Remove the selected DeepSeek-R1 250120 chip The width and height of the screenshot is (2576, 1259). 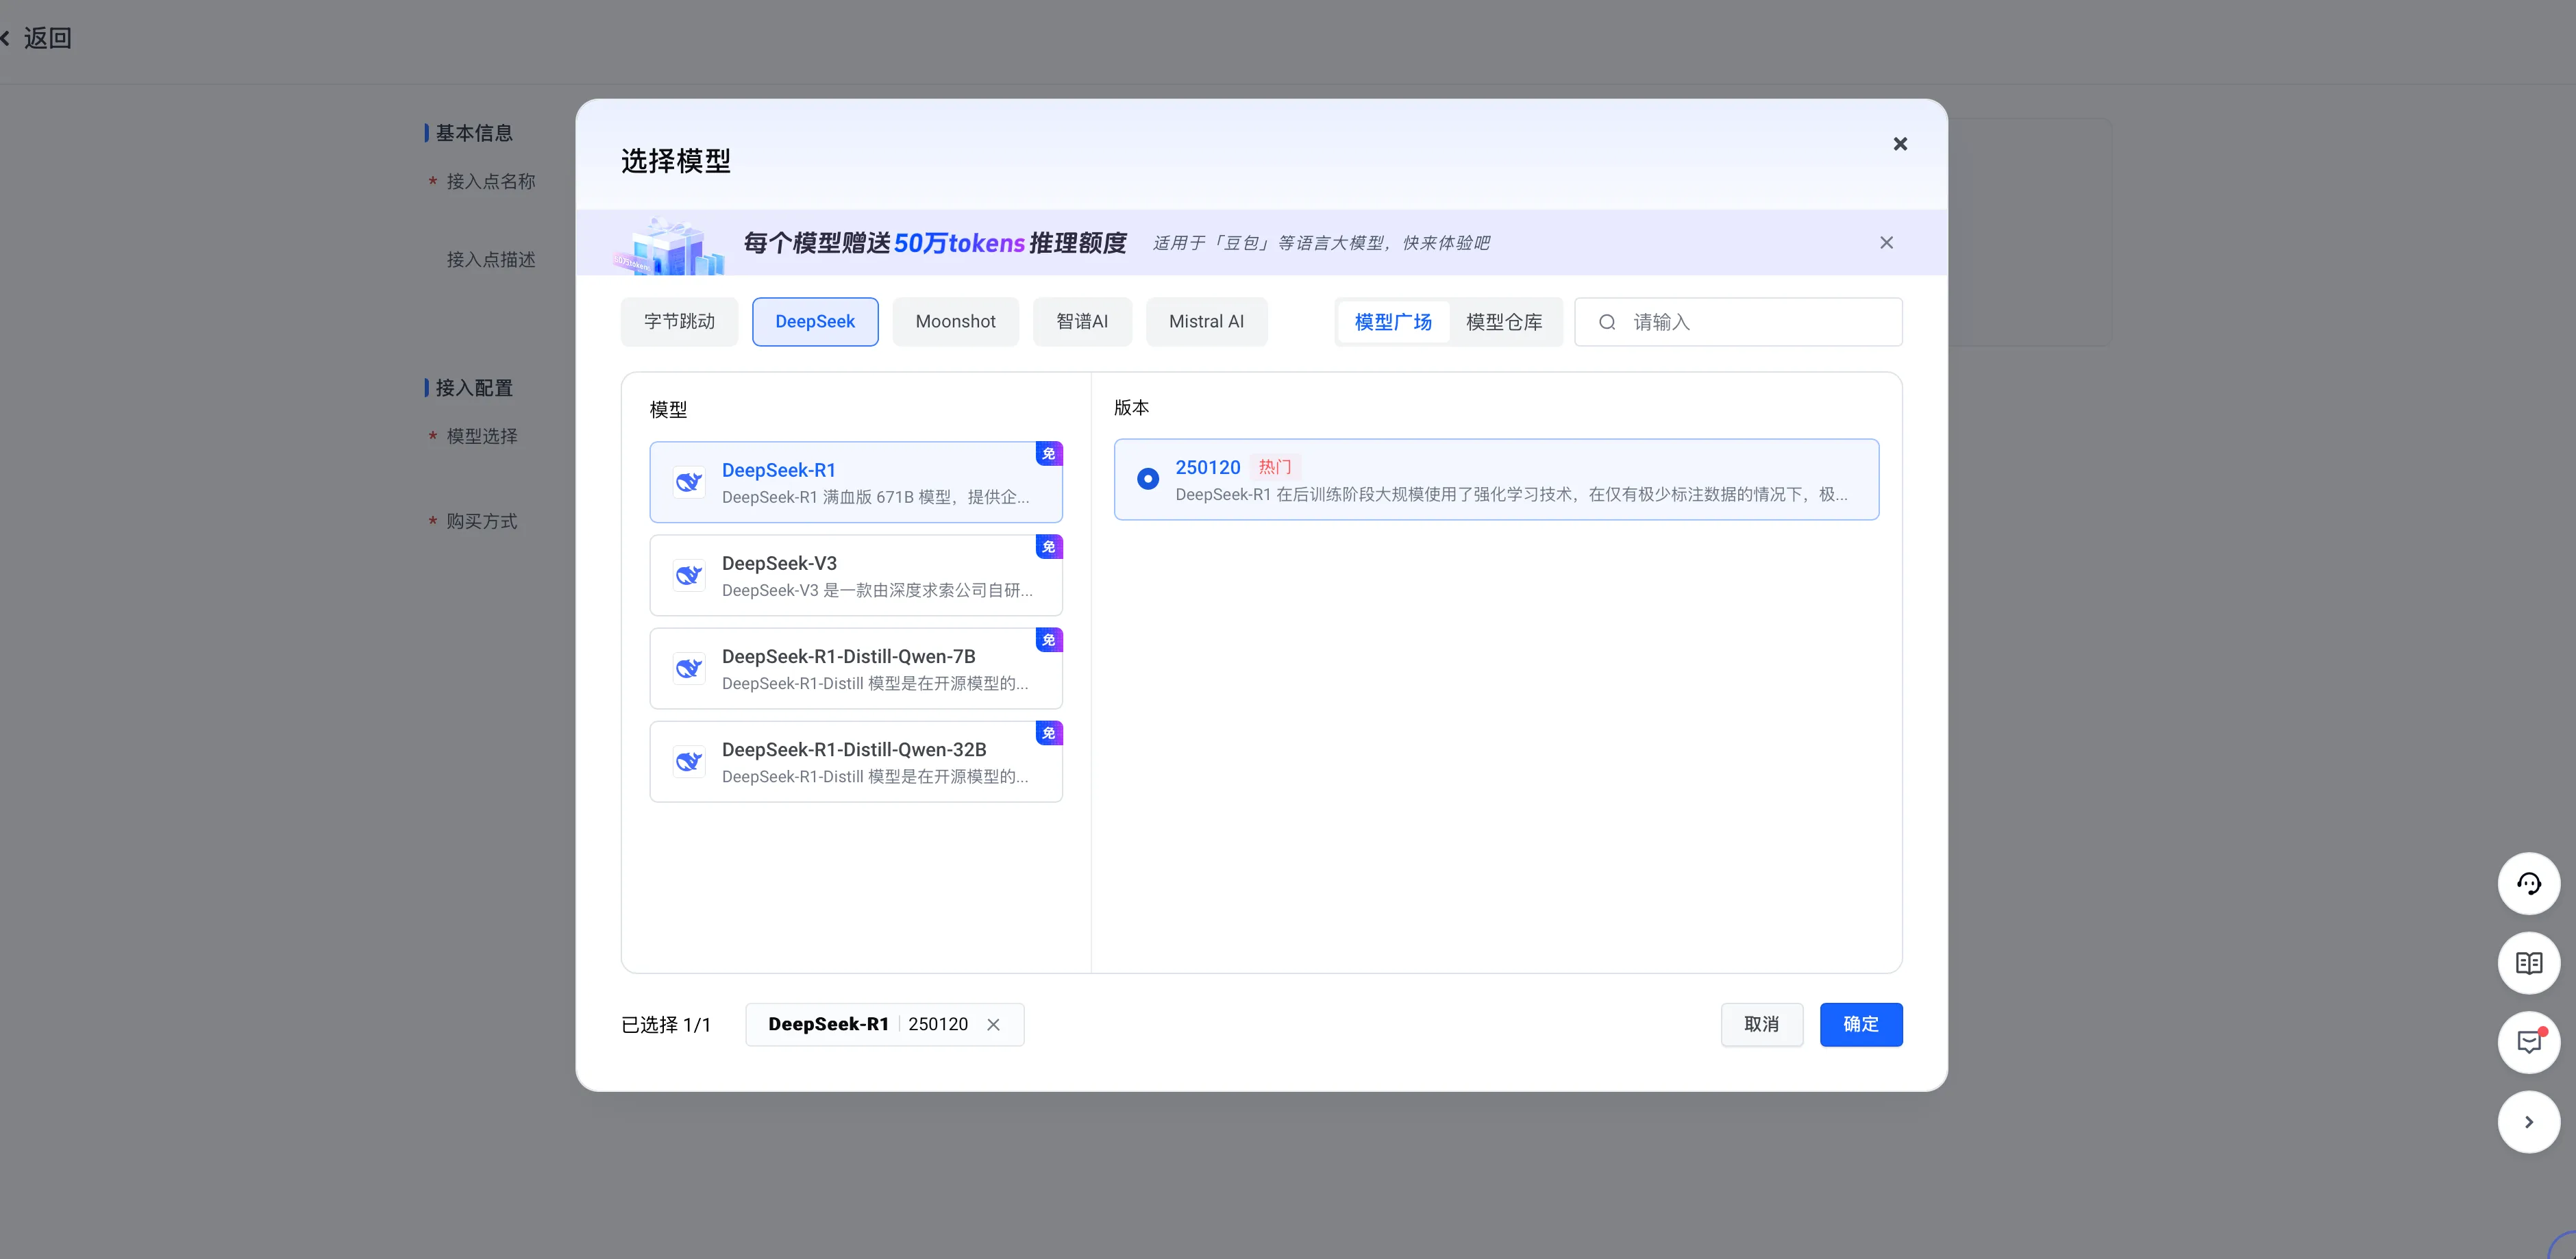point(994,1024)
